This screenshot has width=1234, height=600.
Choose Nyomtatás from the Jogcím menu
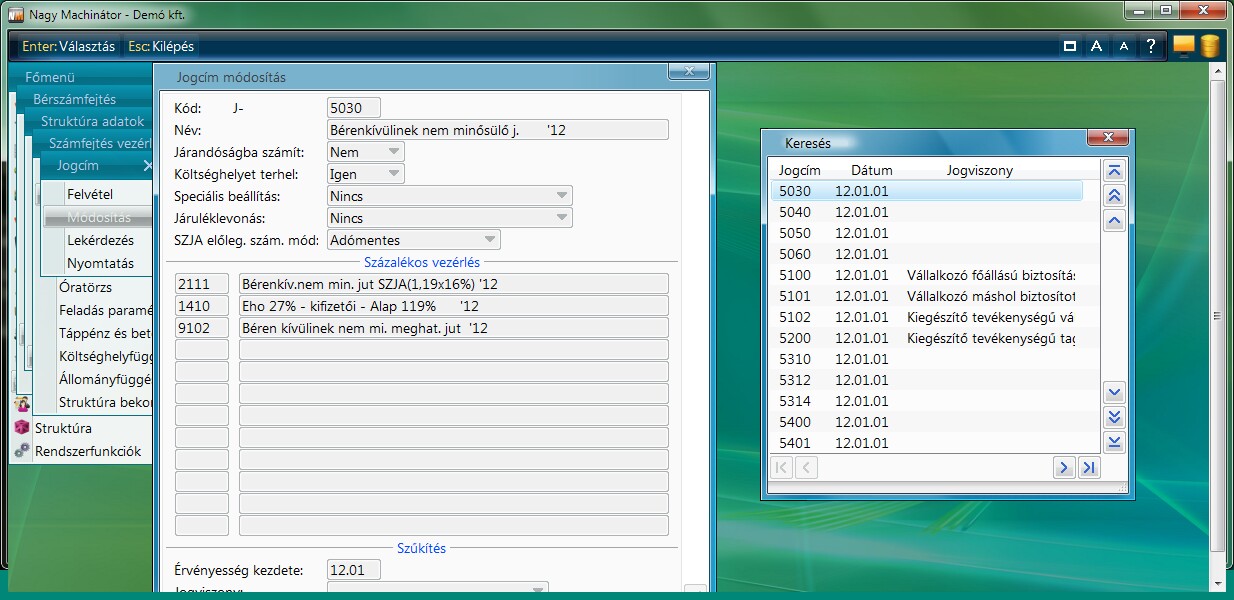[x=100, y=264]
